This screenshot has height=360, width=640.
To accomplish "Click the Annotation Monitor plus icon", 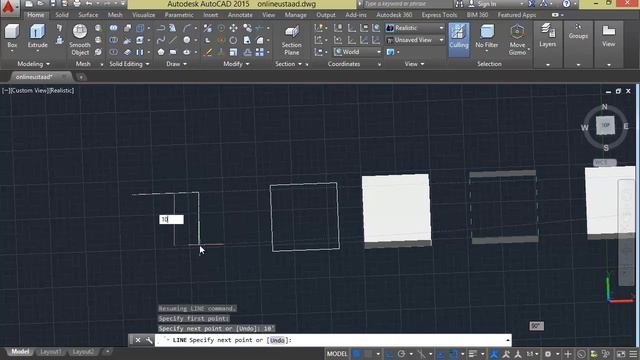I will [568, 354].
